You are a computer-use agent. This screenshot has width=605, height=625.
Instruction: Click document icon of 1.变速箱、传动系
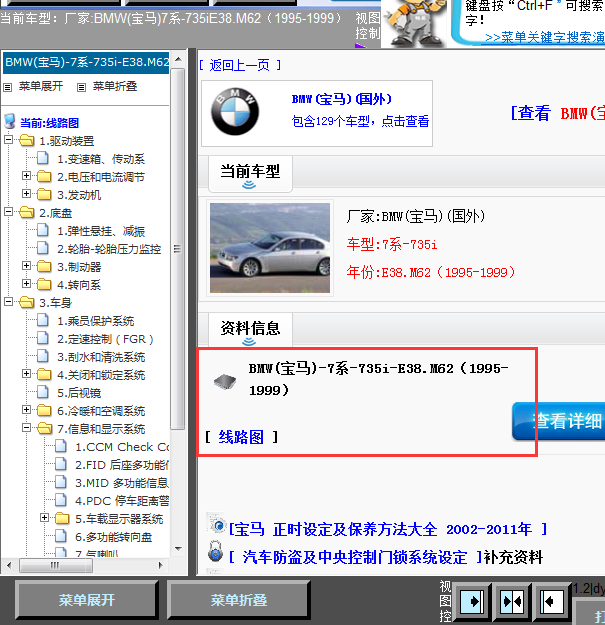[43, 158]
